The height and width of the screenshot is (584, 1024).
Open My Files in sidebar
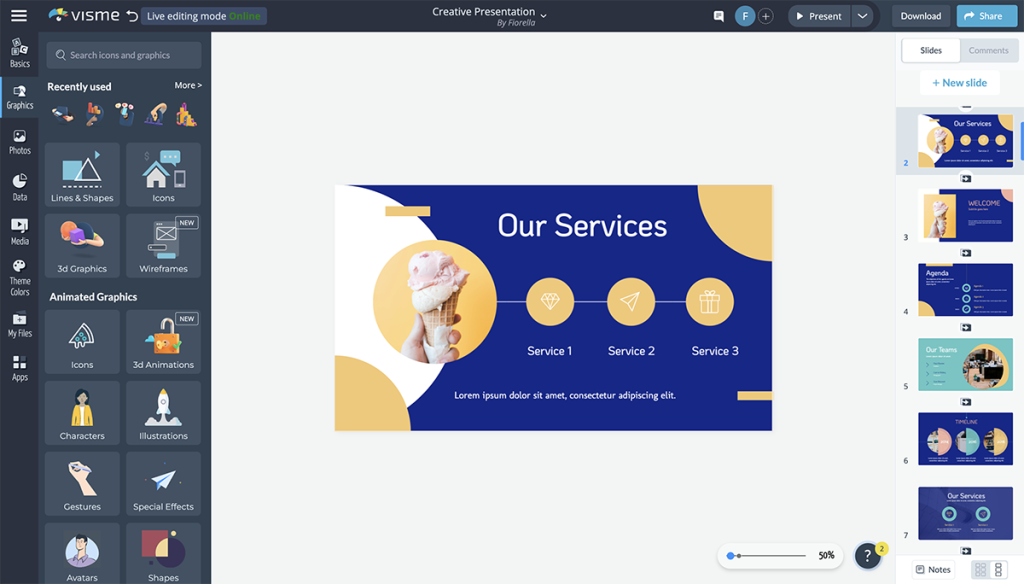click(19, 325)
